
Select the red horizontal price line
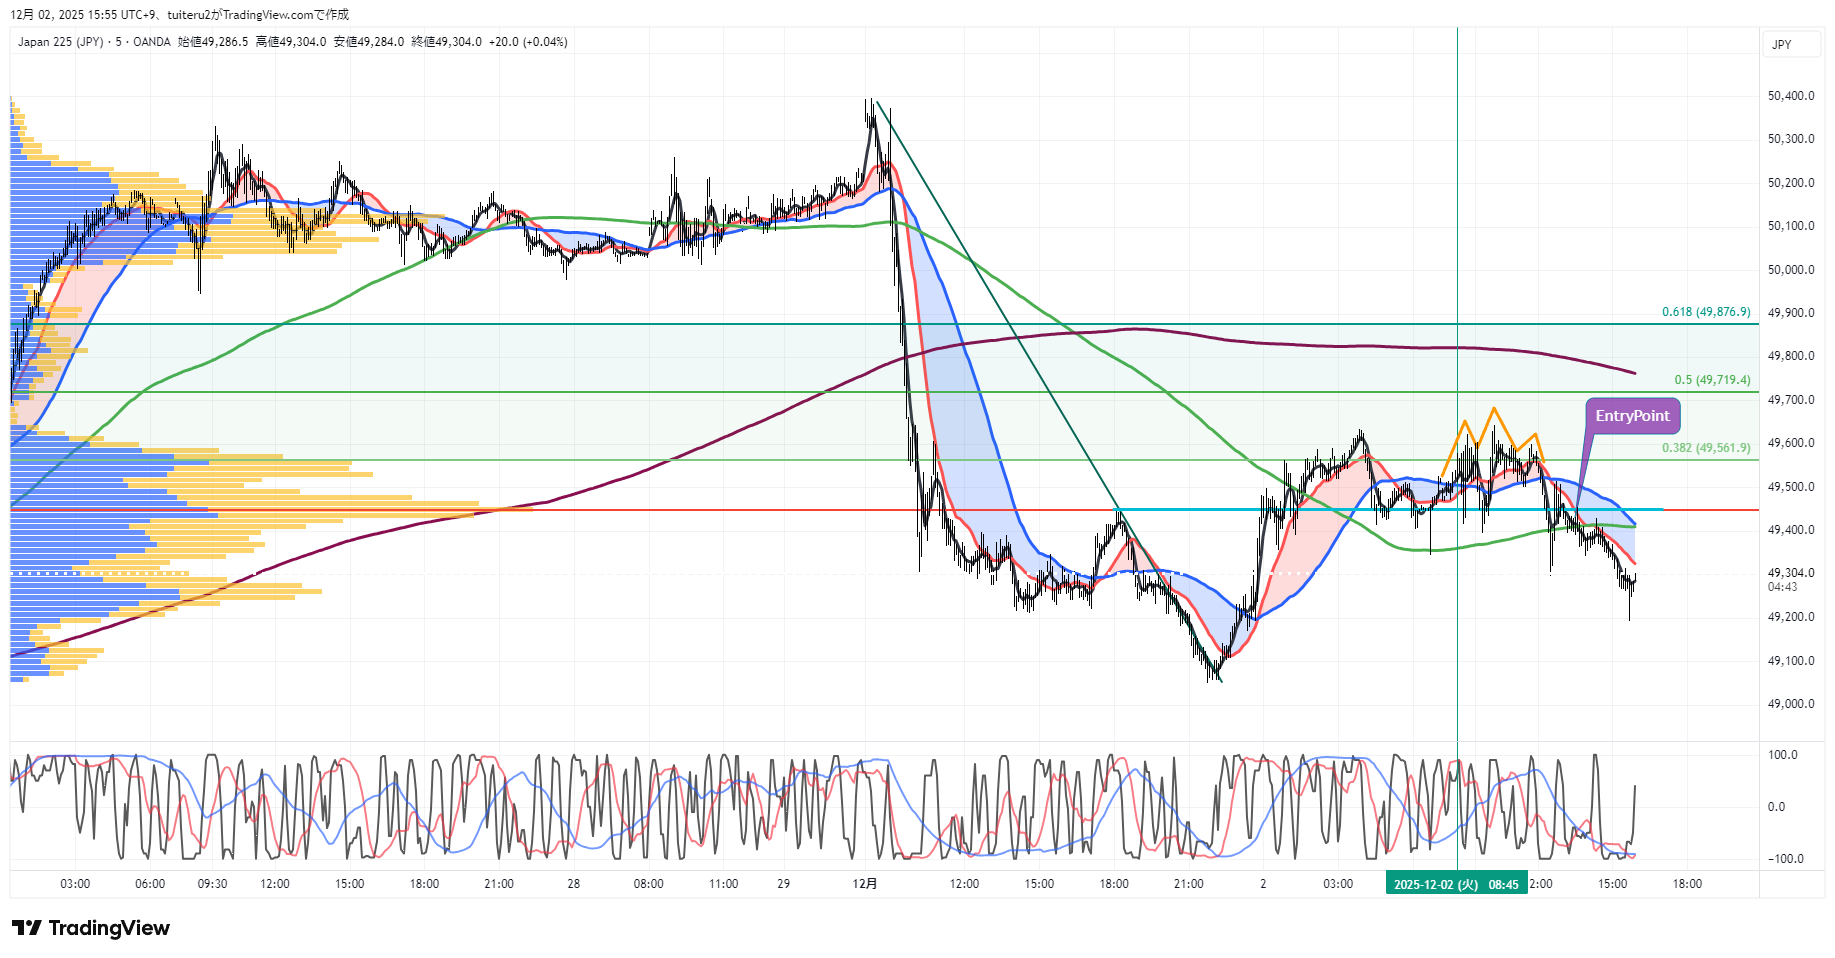700,510
